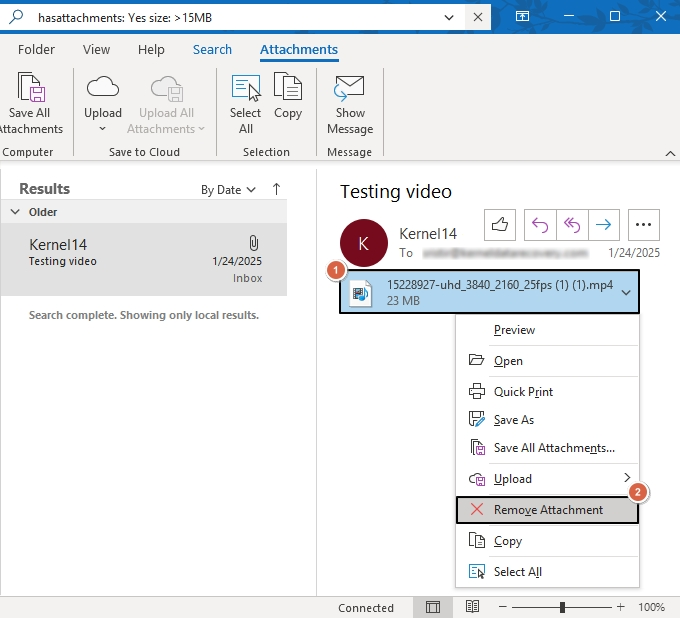Click the mp4 video file icon
Image resolution: width=680 pixels, height=618 pixels.
click(x=361, y=294)
